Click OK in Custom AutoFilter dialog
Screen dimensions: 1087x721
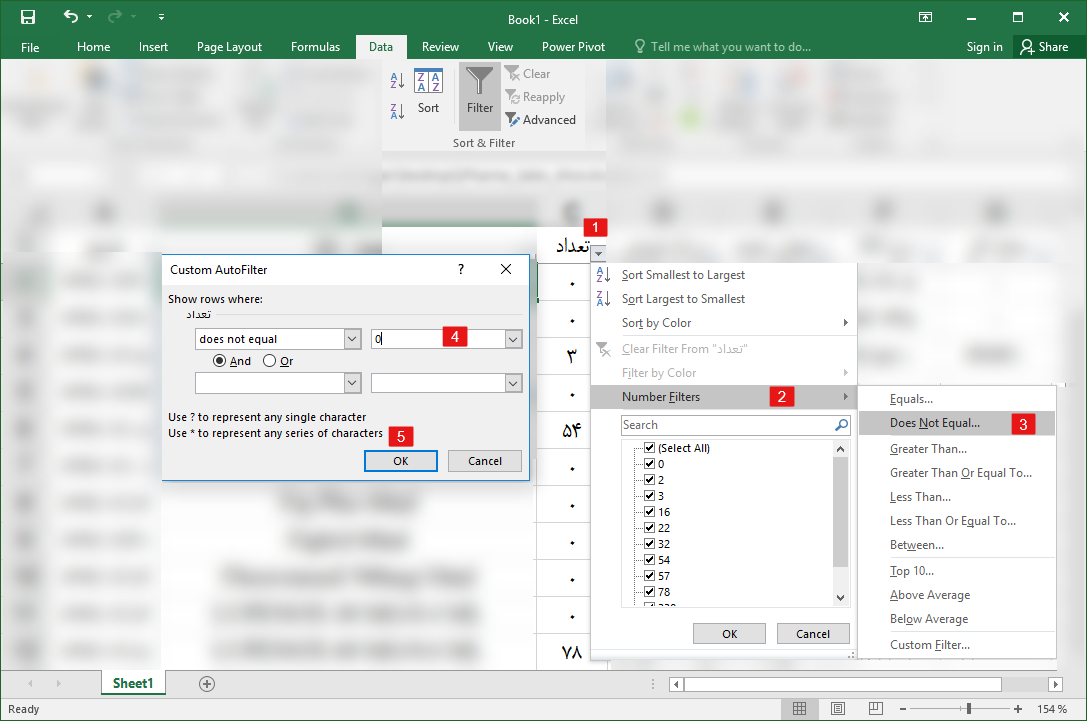click(x=401, y=461)
